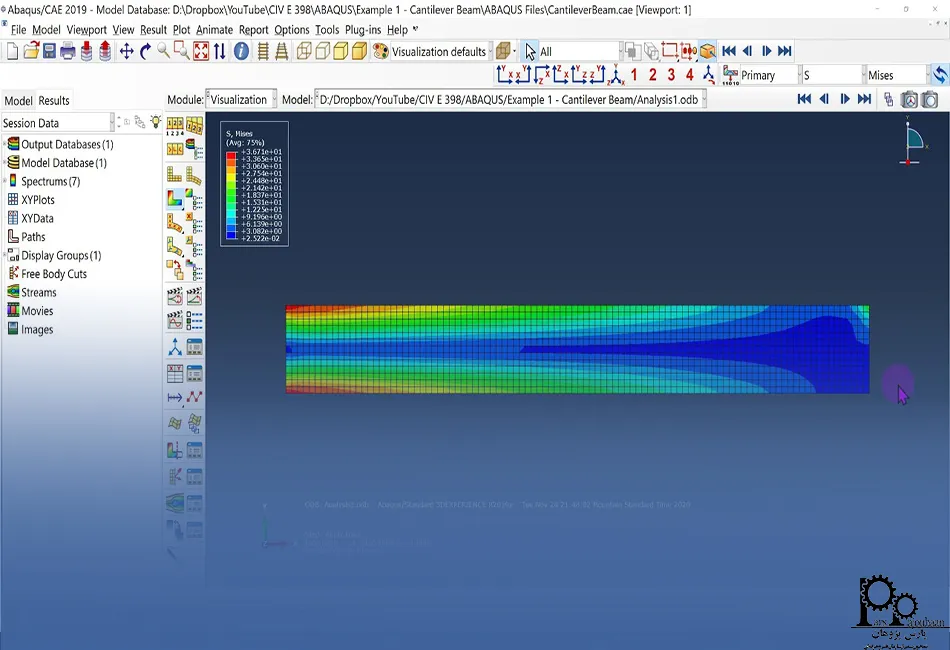Apply the Auto-Fit View tool
The height and width of the screenshot is (650, 950).
(200, 51)
